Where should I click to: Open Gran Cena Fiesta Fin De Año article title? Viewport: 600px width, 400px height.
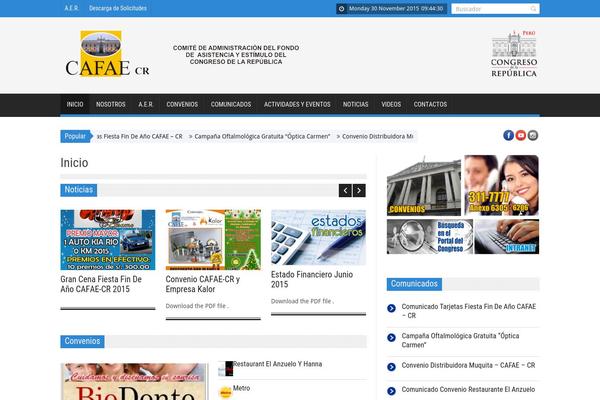point(101,284)
